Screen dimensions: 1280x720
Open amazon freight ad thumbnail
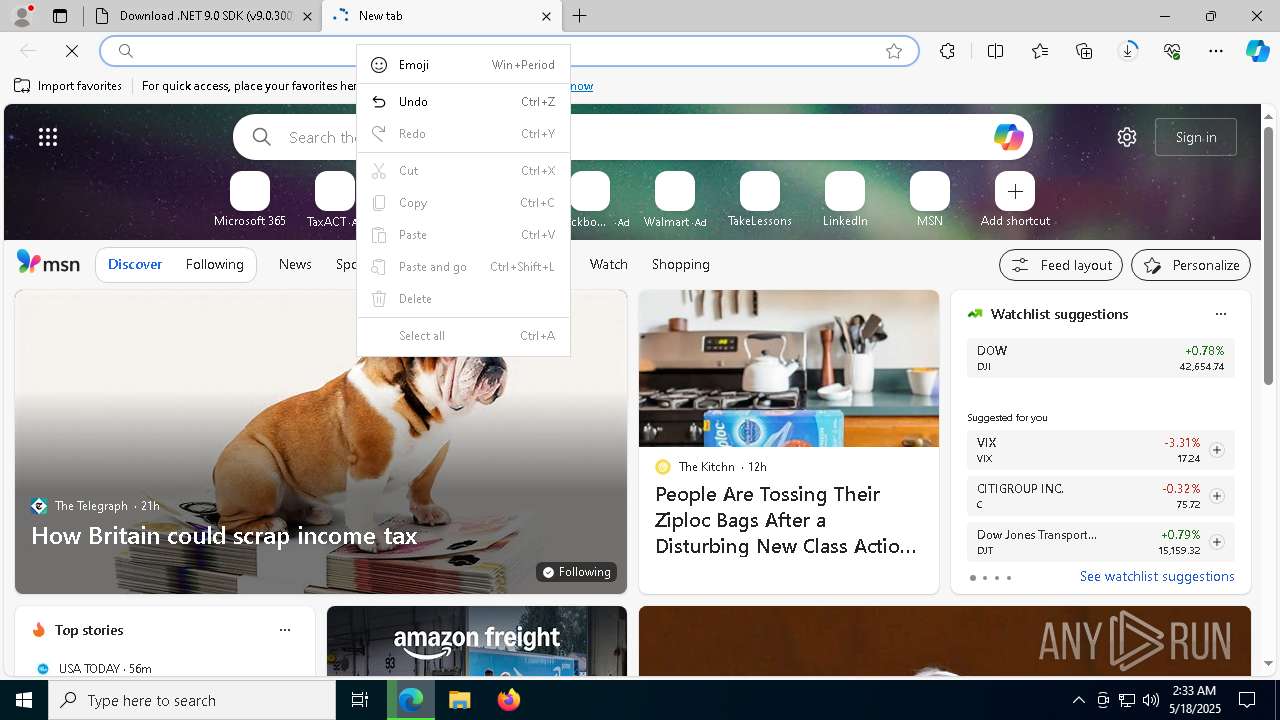click(477, 641)
